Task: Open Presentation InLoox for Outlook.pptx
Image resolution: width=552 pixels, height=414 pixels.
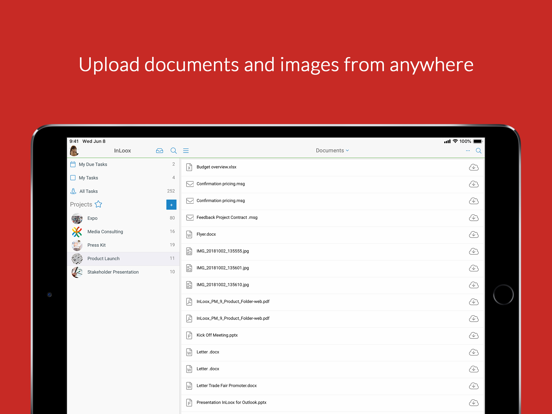Action: (333, 402)
